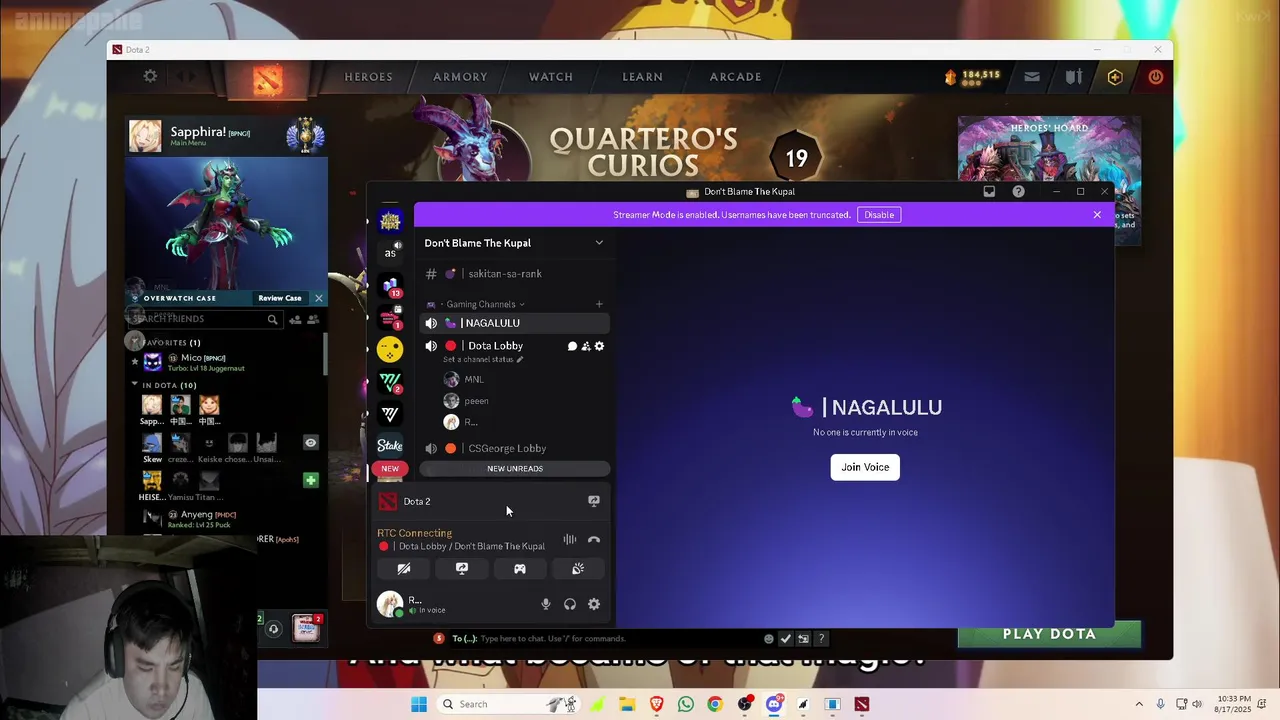Click the green plus invite icon

click(311, 480)
